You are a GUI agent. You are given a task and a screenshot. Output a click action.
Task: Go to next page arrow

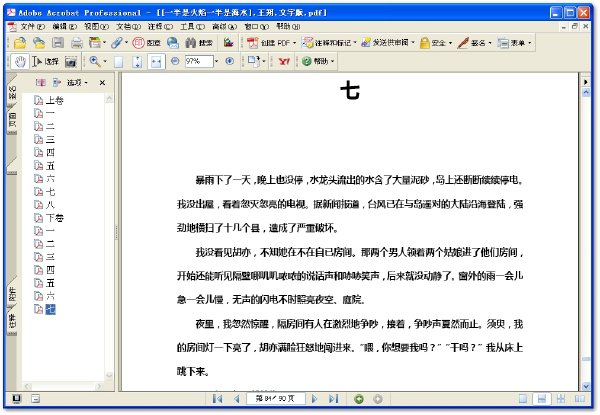point(315,399)
